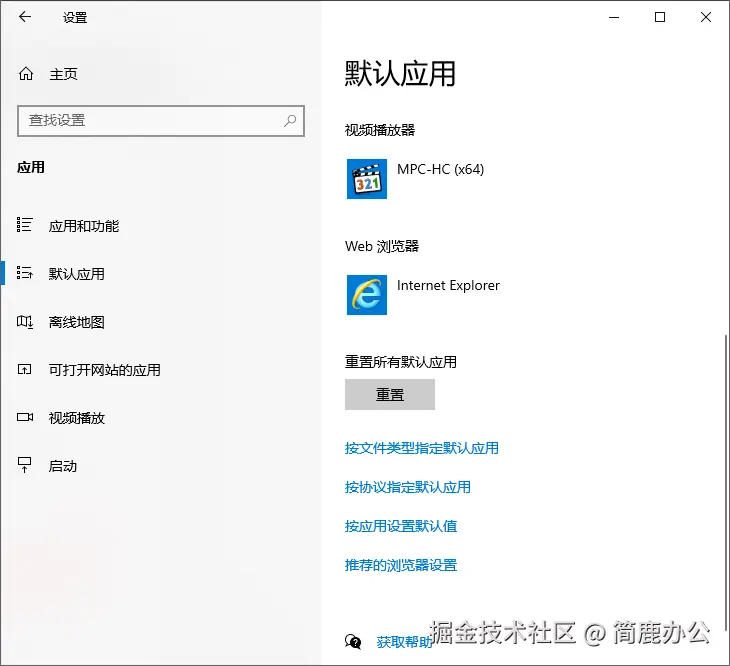This screenshot has height=666, width=730.
Task: Click the MPC-HC 321 clapperboard icon
Action: tap(367, 179)
